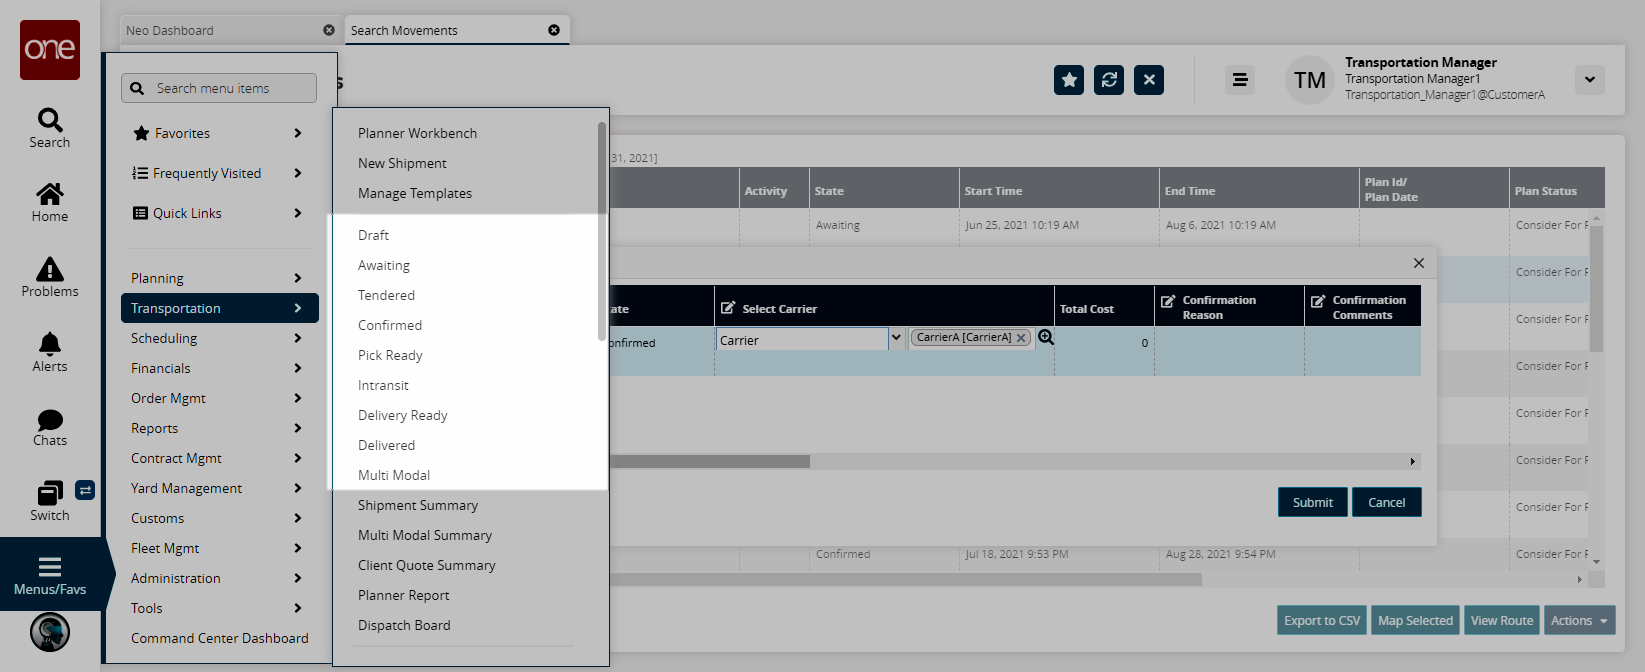Open the Chats icon
This screenshot has height=672, width=1645.
pyautogui.click(x=50, y=427)
